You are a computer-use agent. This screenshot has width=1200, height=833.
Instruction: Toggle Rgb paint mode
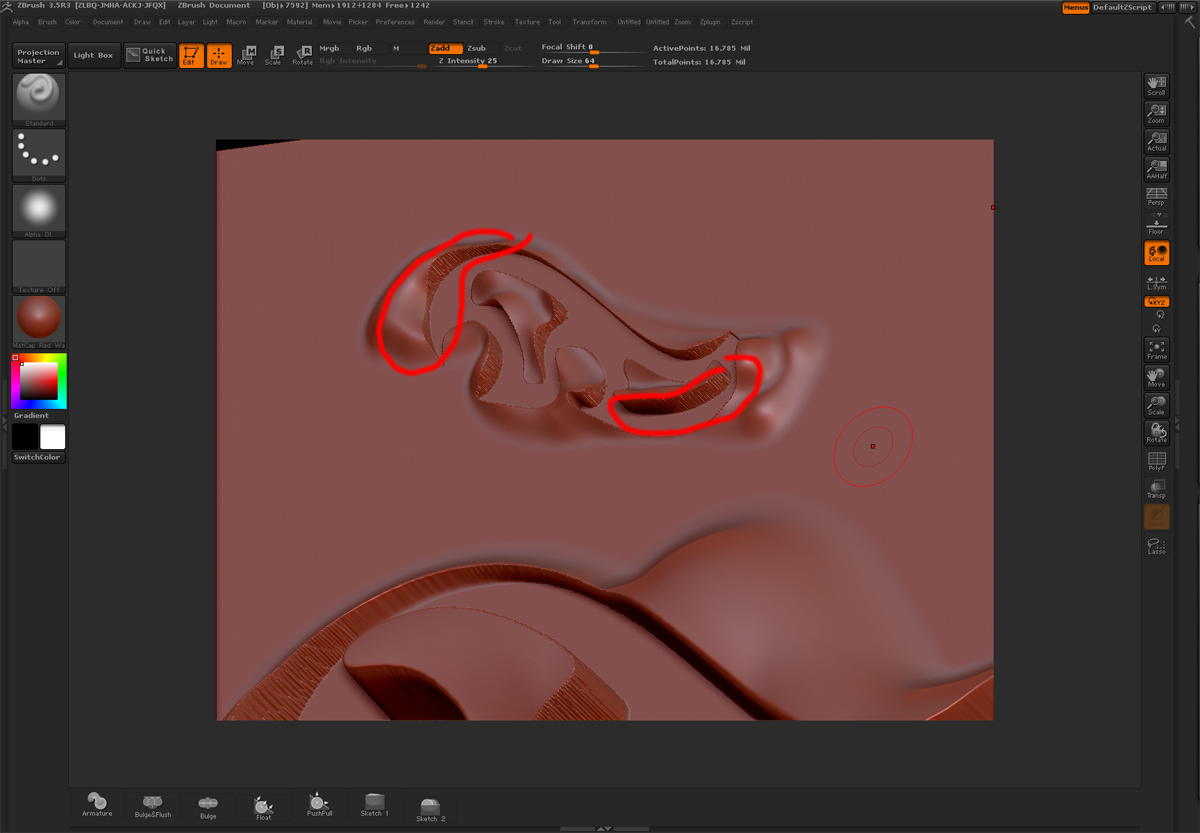click(x=364, y=48)
